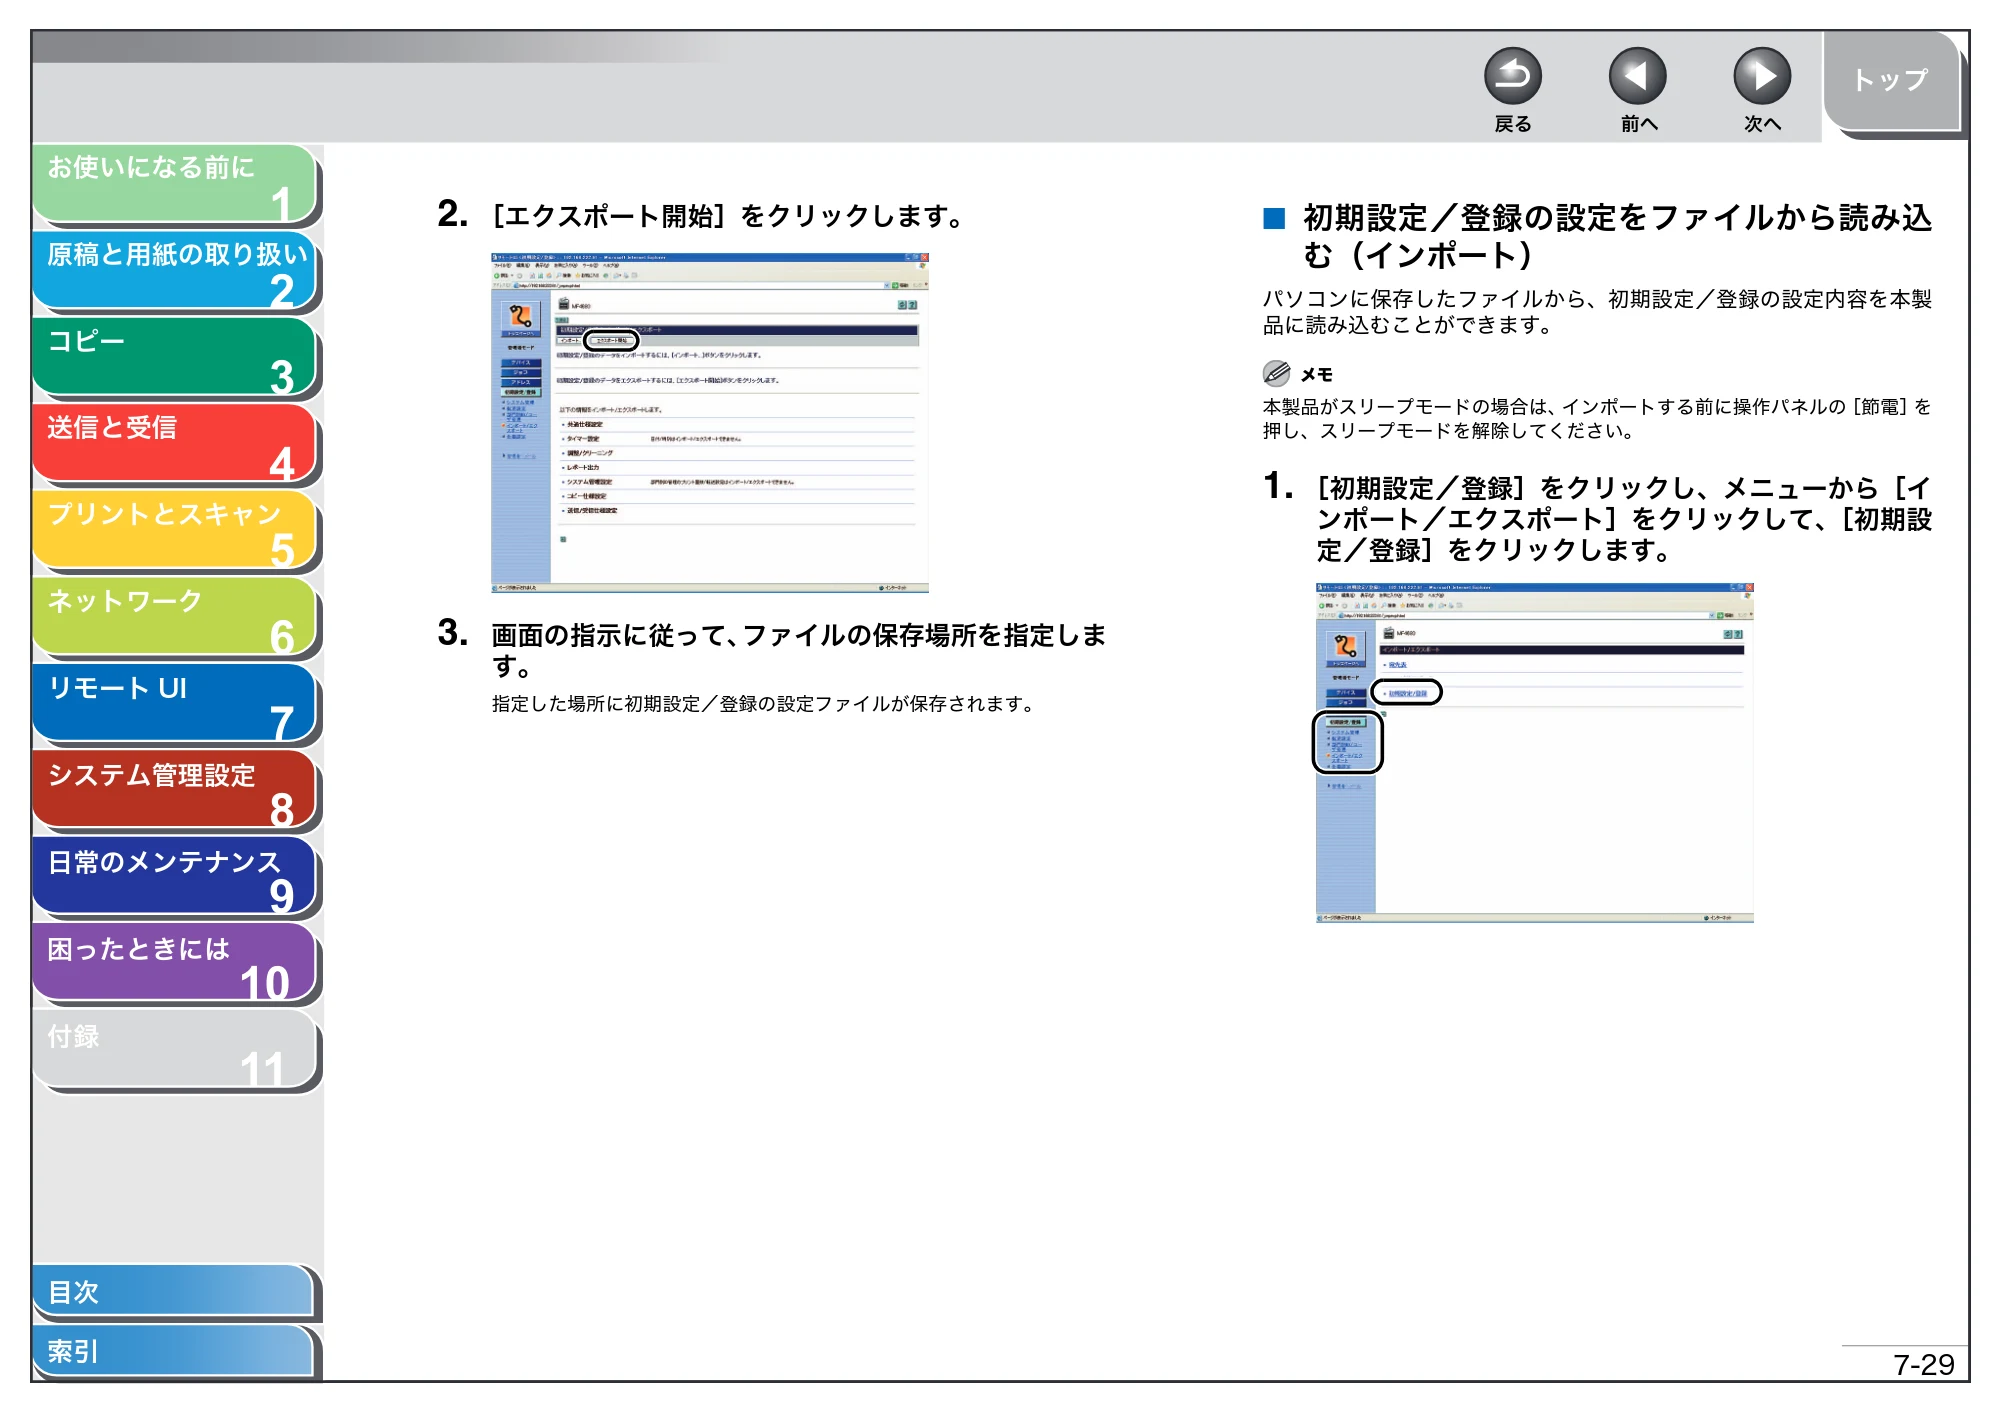
Task: Click the memo text starting 本製品がスリープモードの場合は
Action: [1597, 419]
